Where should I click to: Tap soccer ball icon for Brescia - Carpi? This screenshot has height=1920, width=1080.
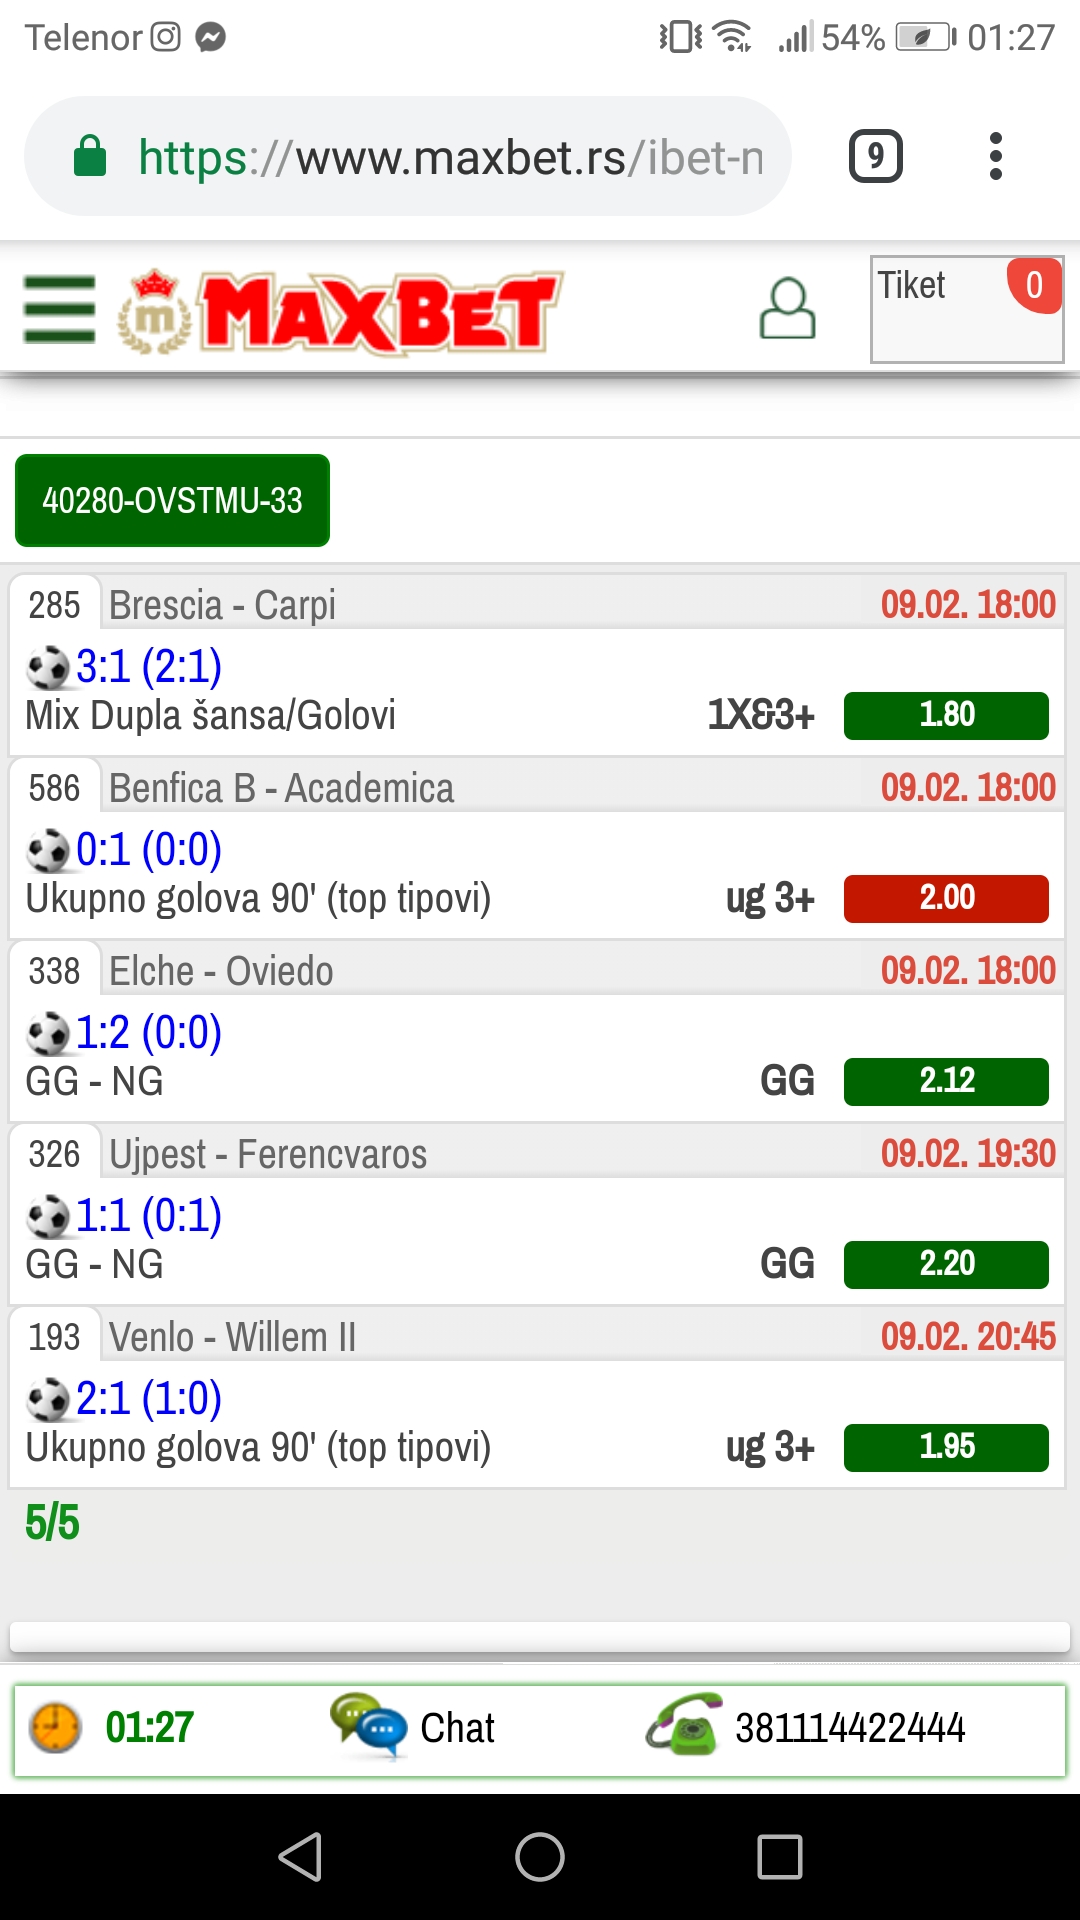tap(48, 668)
